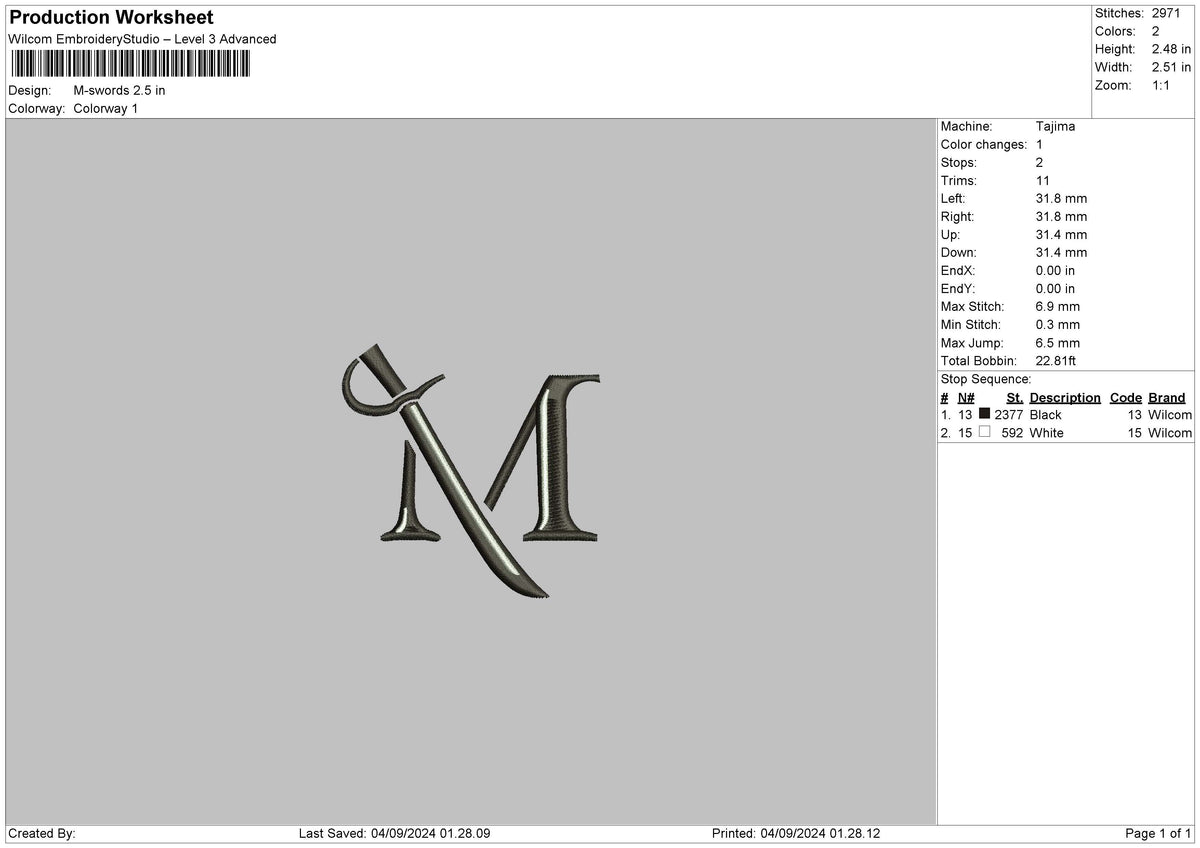Select the White thread description row
Image resolution: width=1200 pixels, height=848 pixels.
tap(1046, 432)
